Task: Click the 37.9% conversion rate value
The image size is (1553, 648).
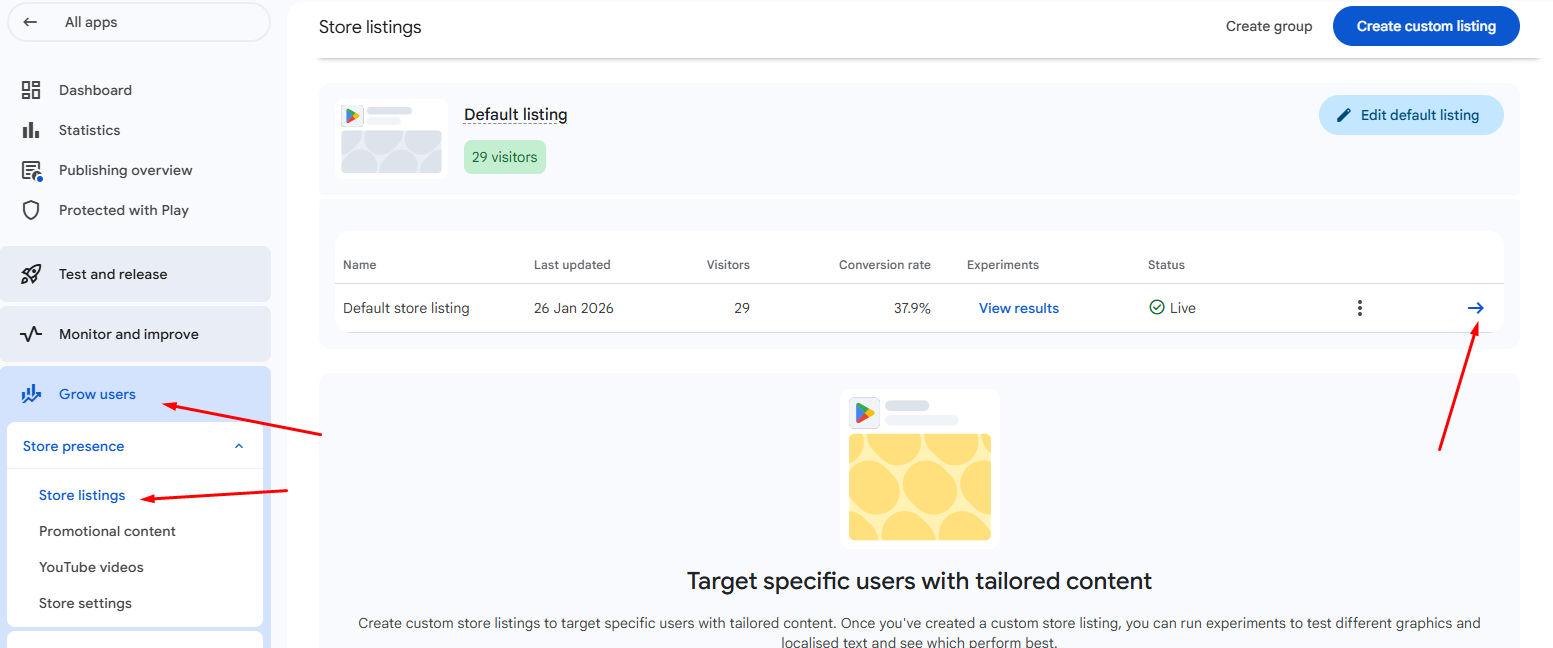Action: [x=912, y=308]
